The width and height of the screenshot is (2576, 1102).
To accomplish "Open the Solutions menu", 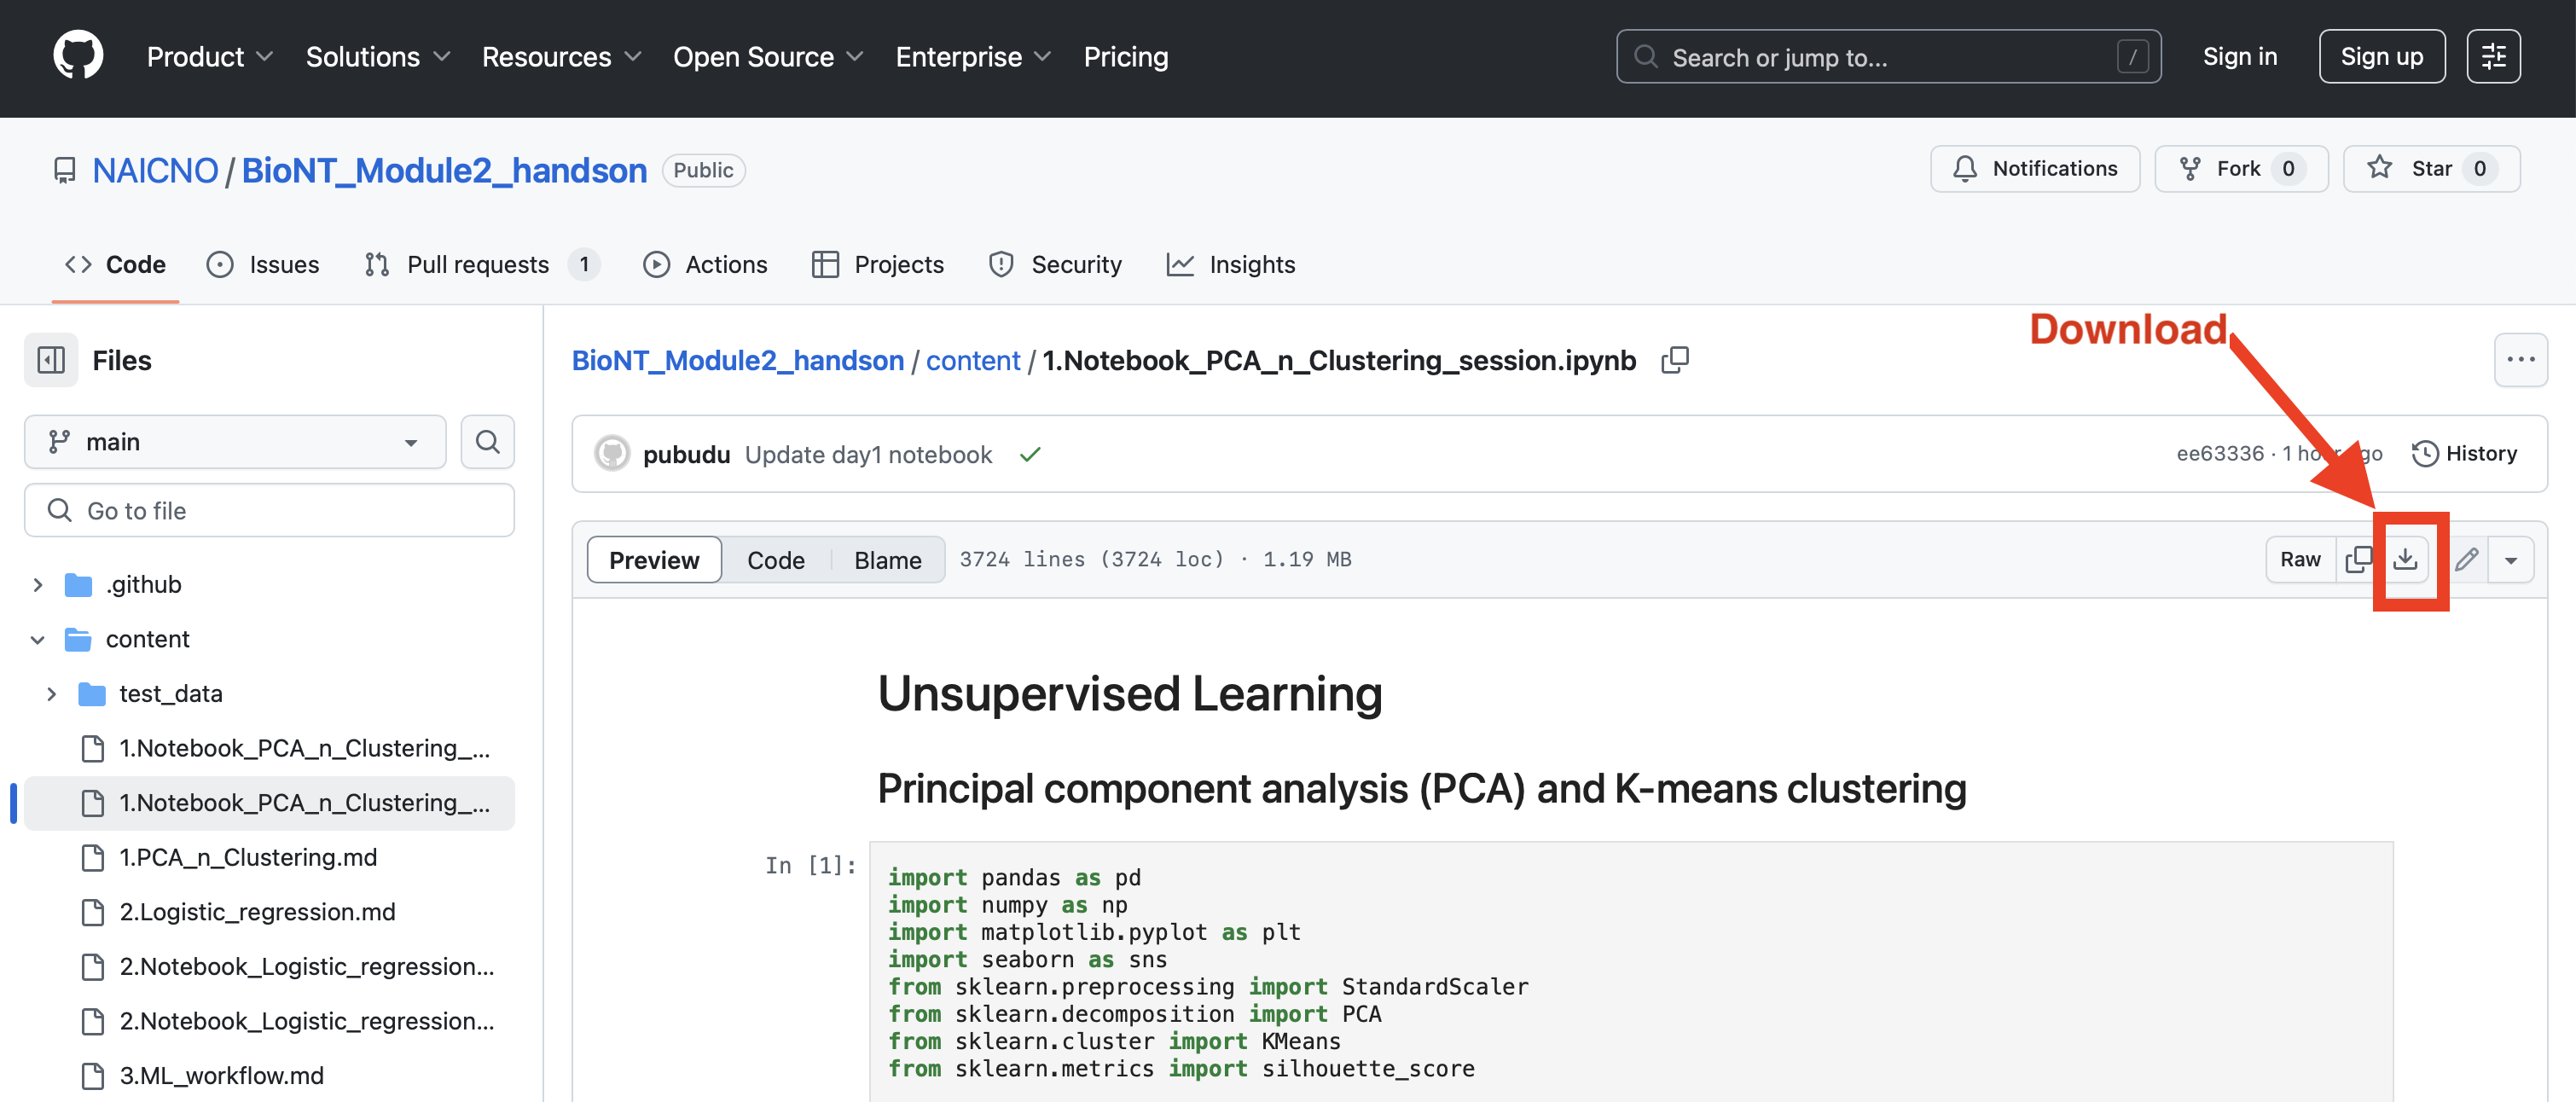I will 378,57.
